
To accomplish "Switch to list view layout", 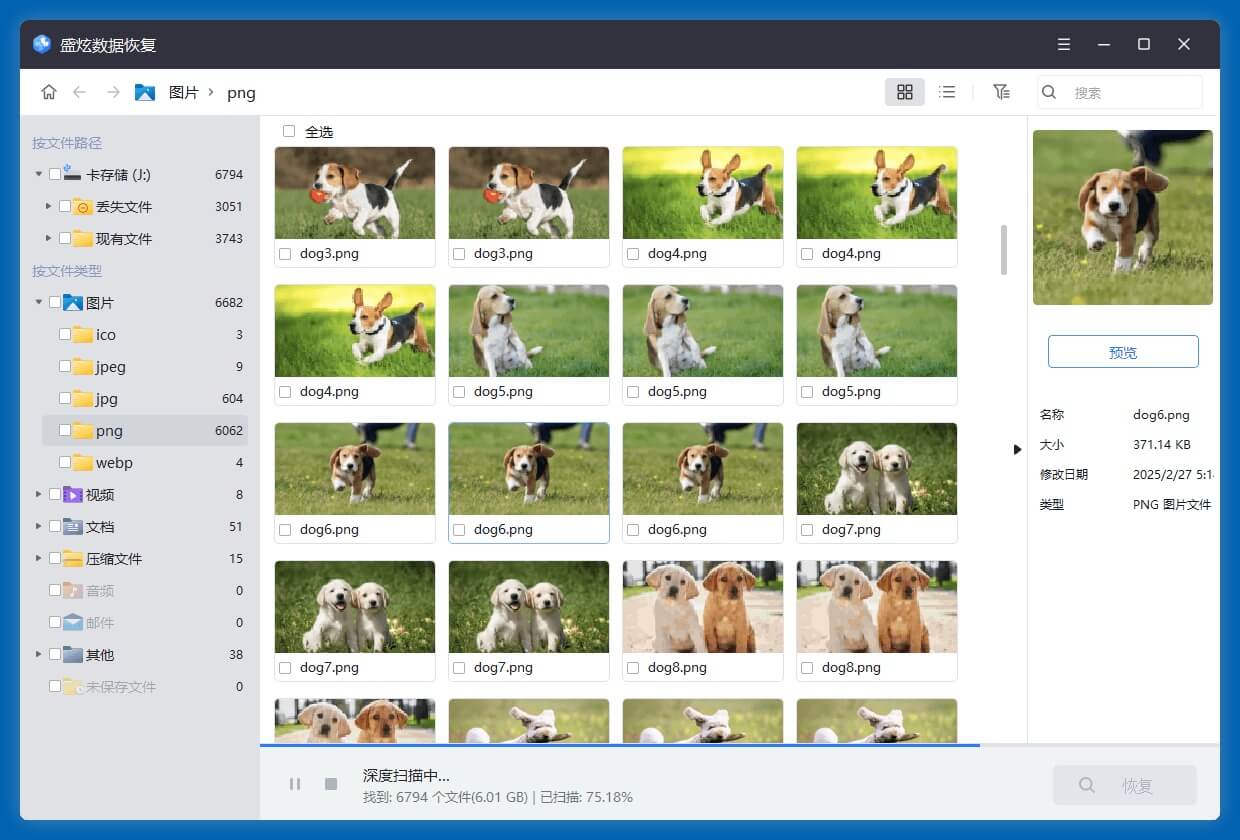I will pyautogui.click(x=947, y=92).
